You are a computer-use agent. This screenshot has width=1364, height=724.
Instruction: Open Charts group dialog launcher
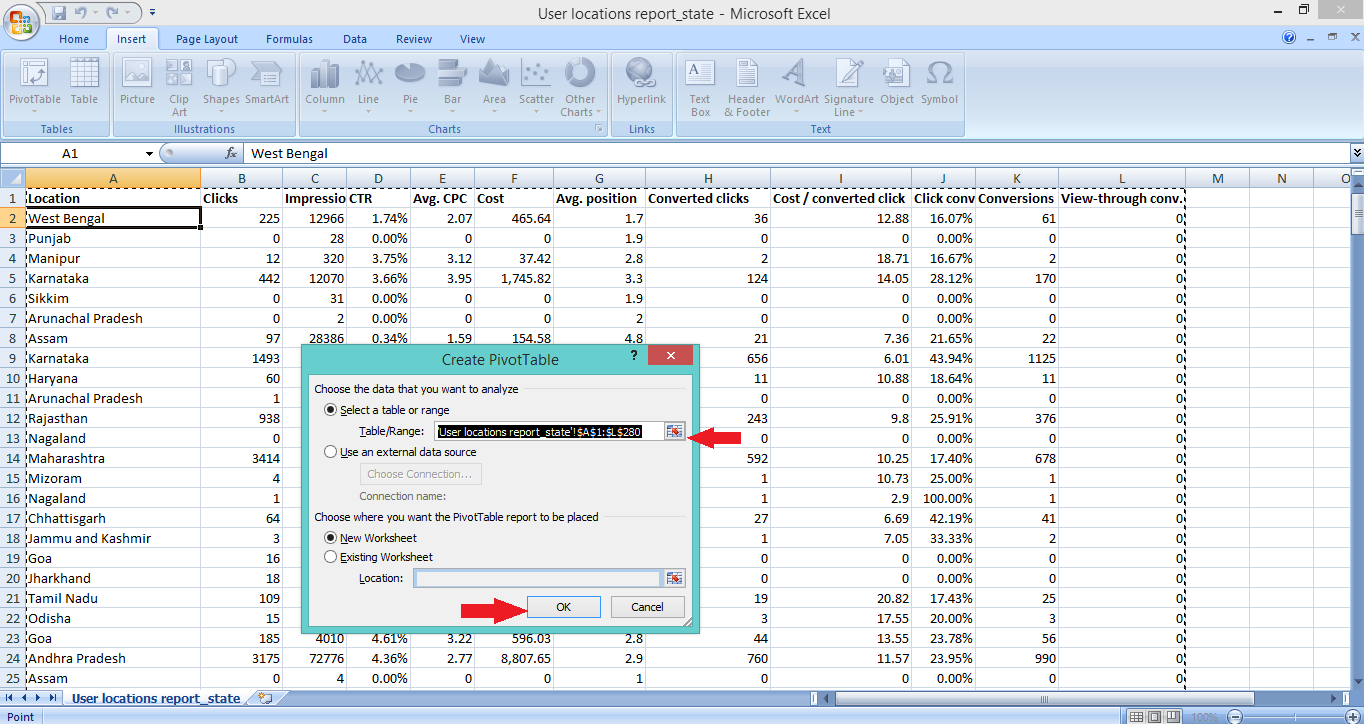pyautogui.click(x=599, y=129)
